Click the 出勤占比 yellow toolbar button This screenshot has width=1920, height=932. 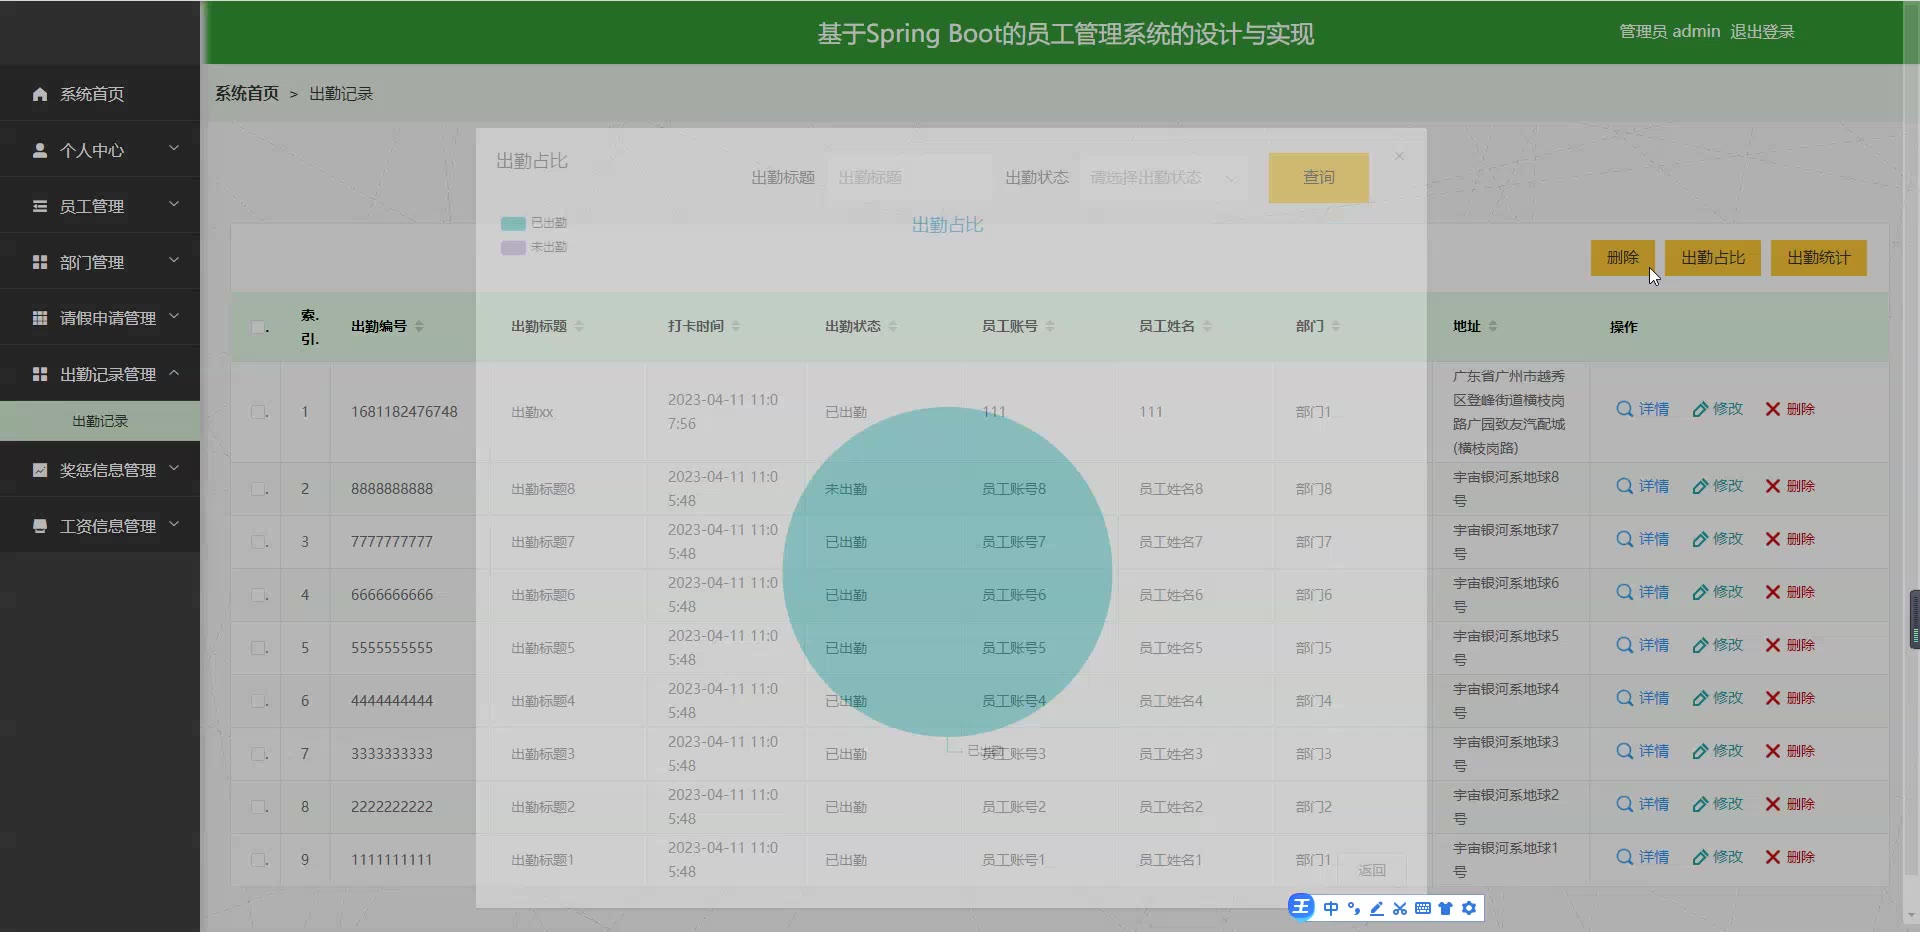(x=1713, y=258)
